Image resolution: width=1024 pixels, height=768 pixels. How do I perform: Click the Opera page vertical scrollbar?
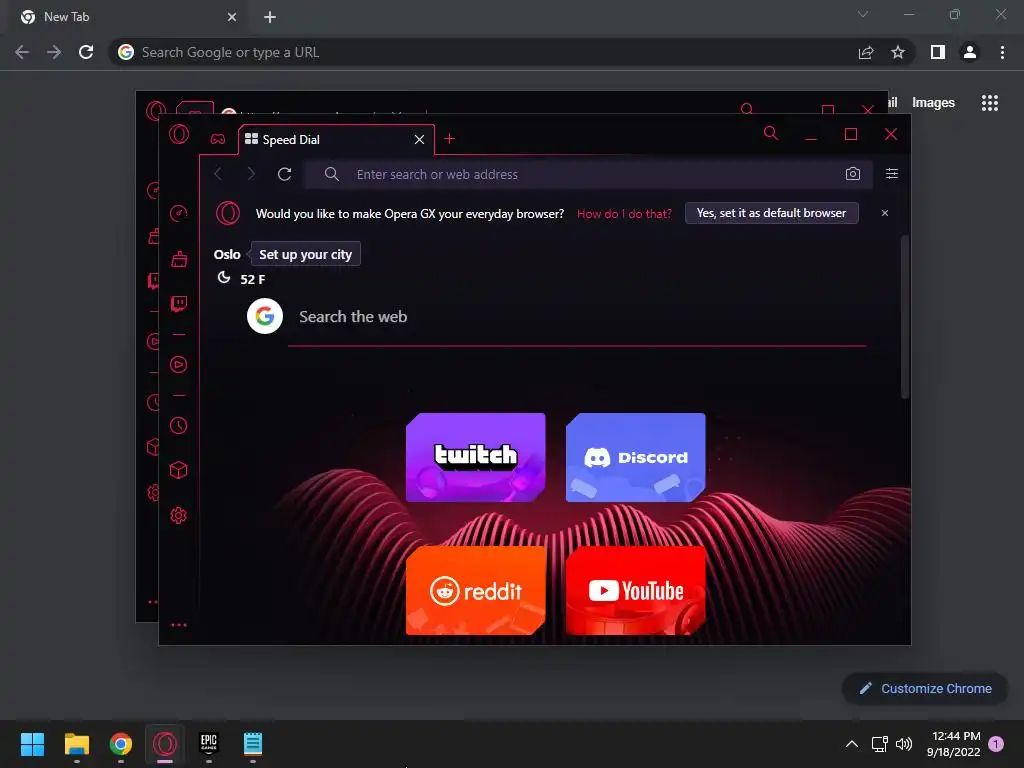coord(904,317)
